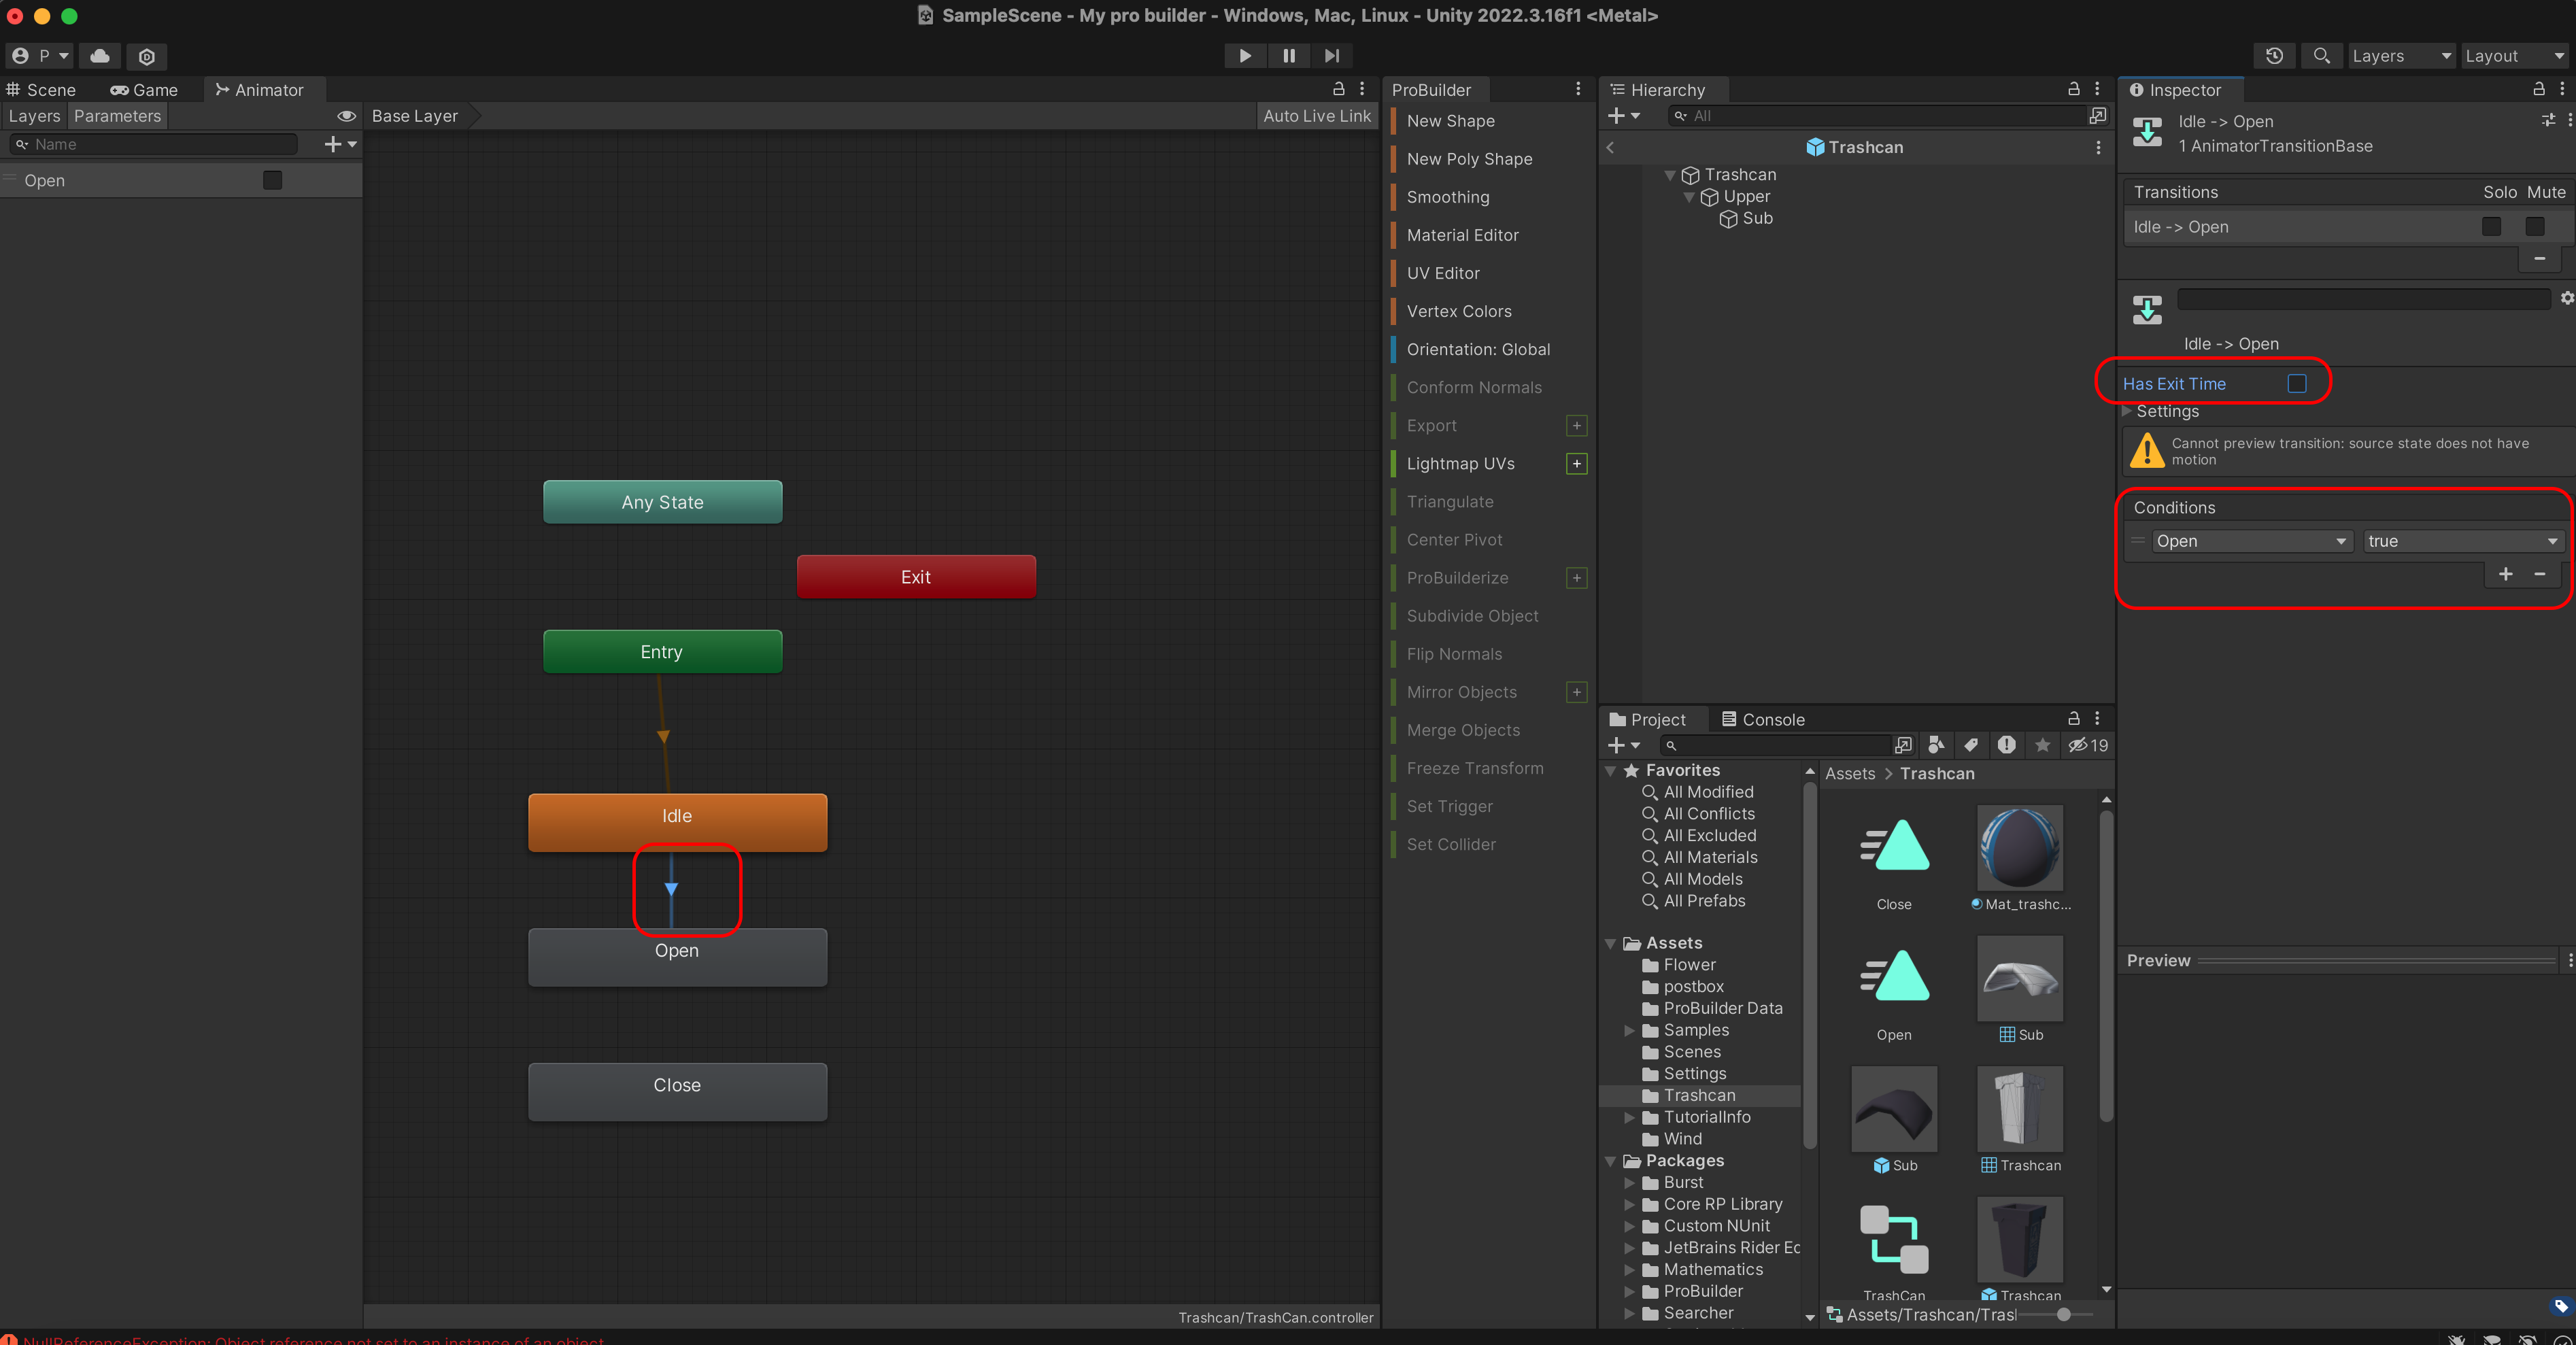Screen dimensions: 2576x1345
Task: Toggle the Animator layer visibility eye icon
Action: click(346, 116)
